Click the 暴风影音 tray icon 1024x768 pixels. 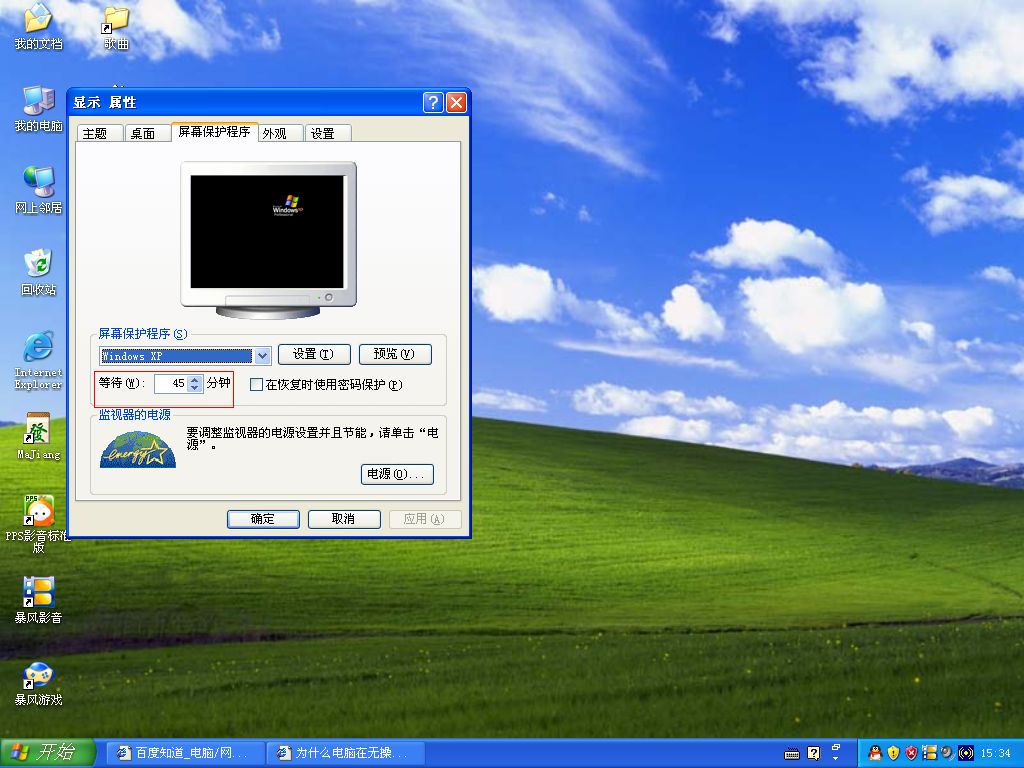click(x=929, y=753)
